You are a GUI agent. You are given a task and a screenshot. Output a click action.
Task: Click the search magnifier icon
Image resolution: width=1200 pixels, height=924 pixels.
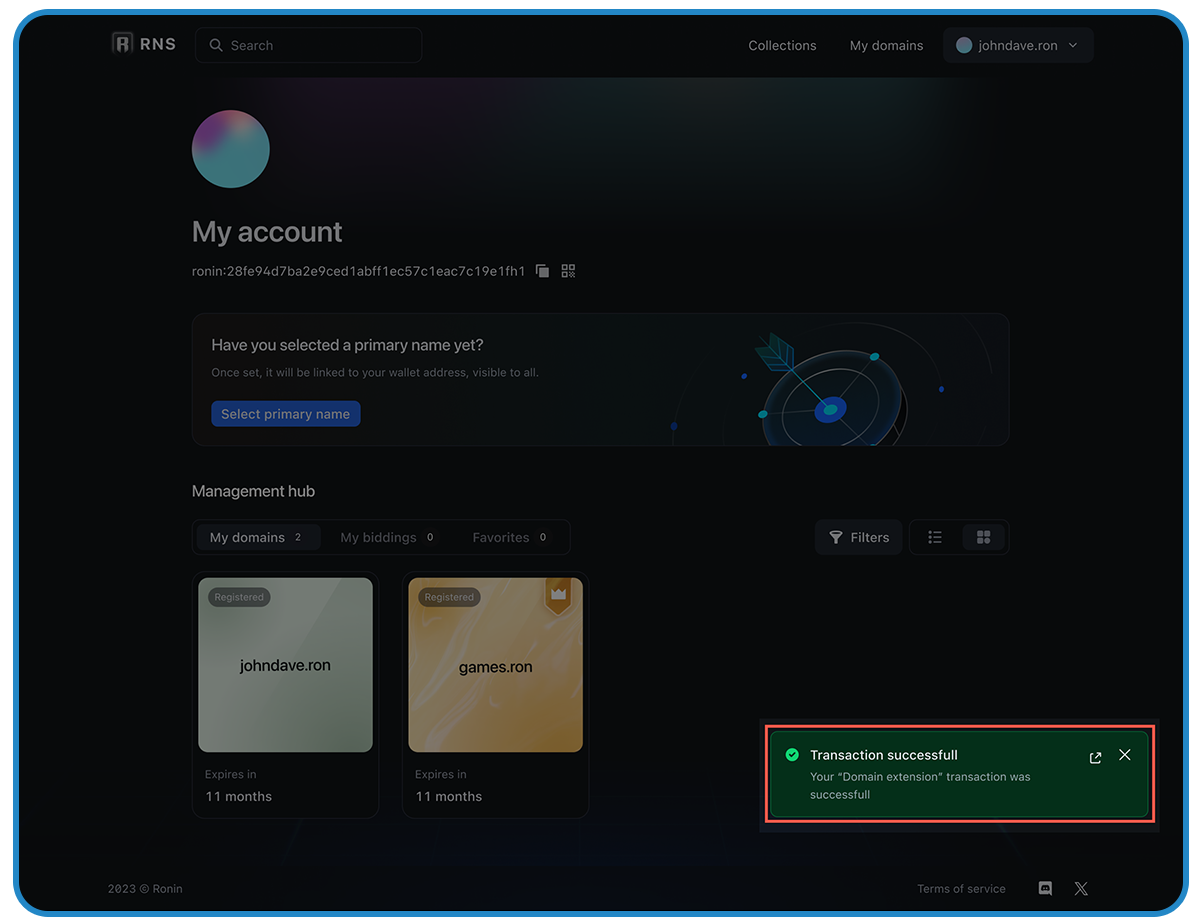point(216,45)
